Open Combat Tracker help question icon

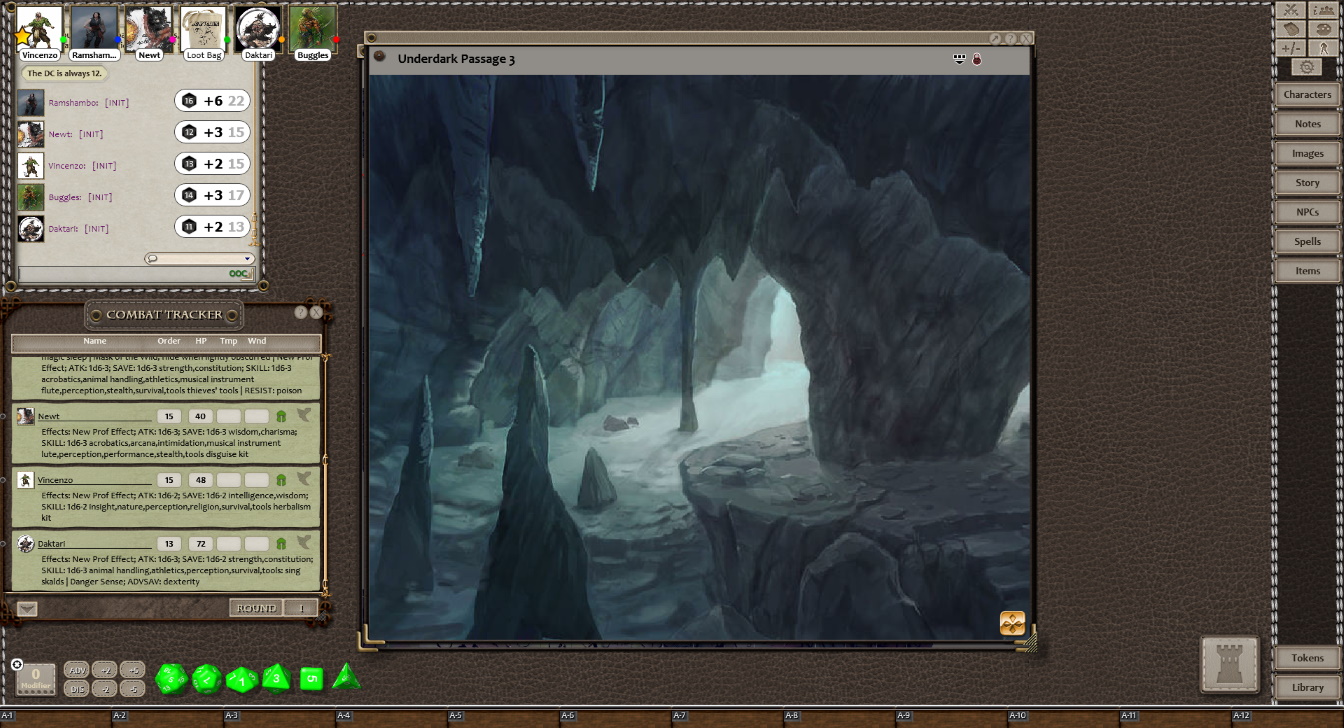coord(301,312)
